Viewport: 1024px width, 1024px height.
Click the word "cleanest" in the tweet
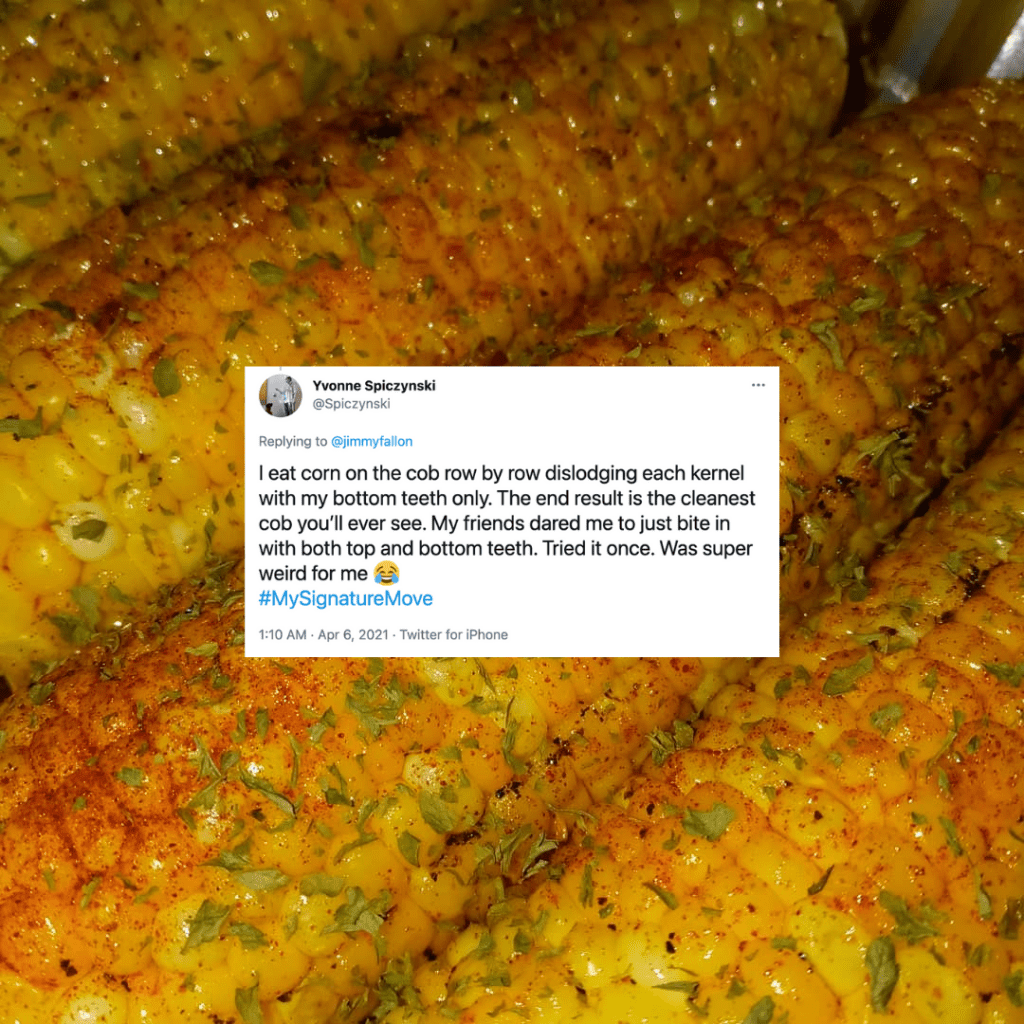(718, 498)
